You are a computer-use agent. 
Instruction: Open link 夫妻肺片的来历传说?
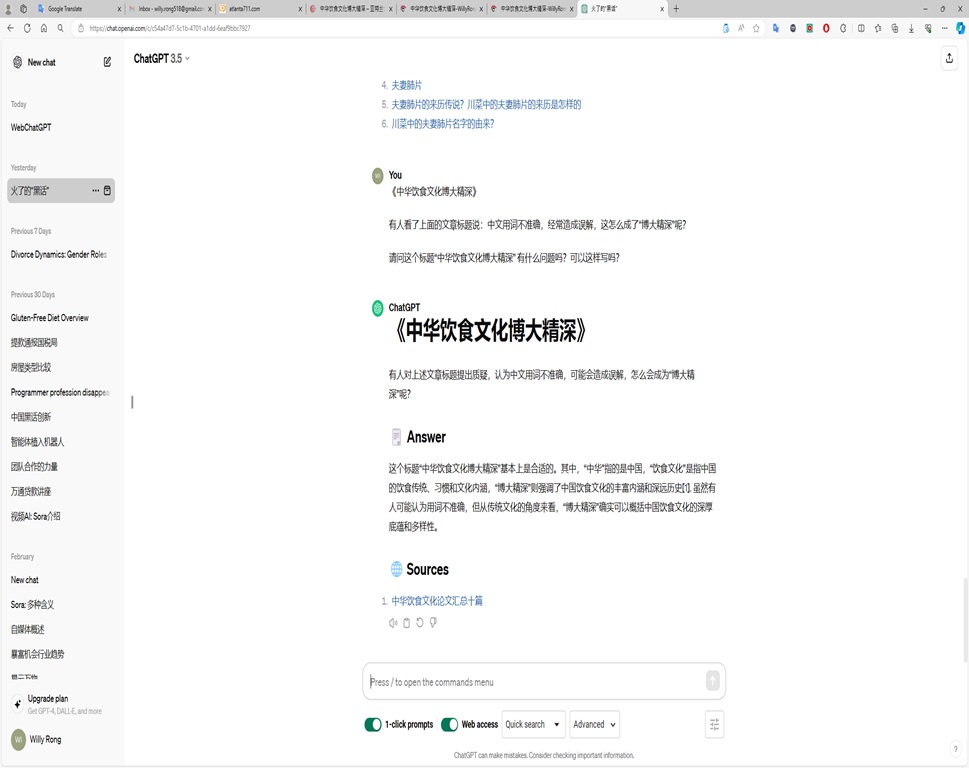[x=486, y=104]
